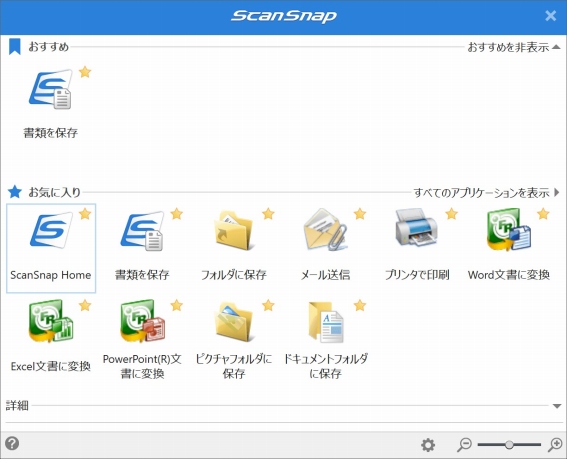Toggle favorite star on メール送信
Screen dimensions: 567x459
(360, 214)
